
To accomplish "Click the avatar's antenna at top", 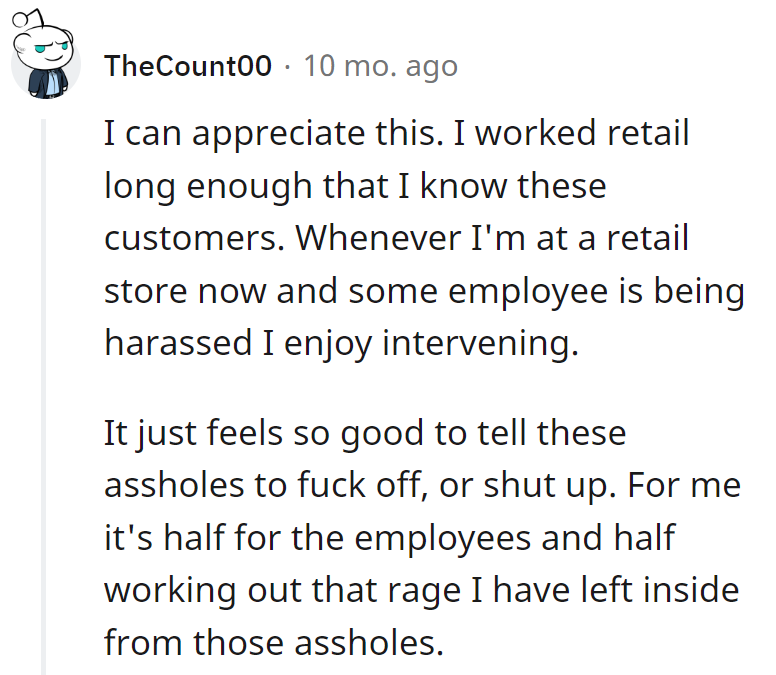I will (x=28, y=19).
